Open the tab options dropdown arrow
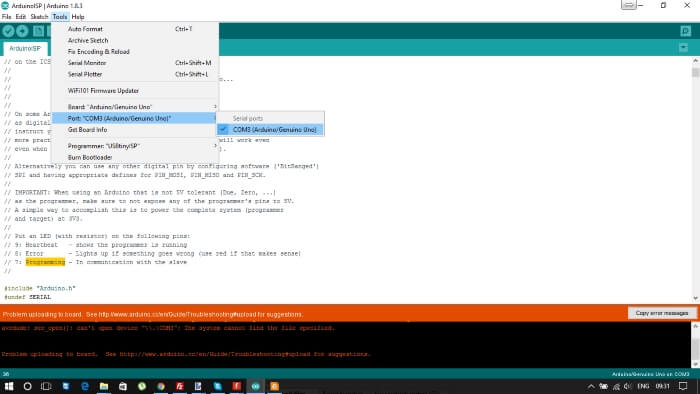Screen dimensions: 700x394 click(x=683, y=47)
